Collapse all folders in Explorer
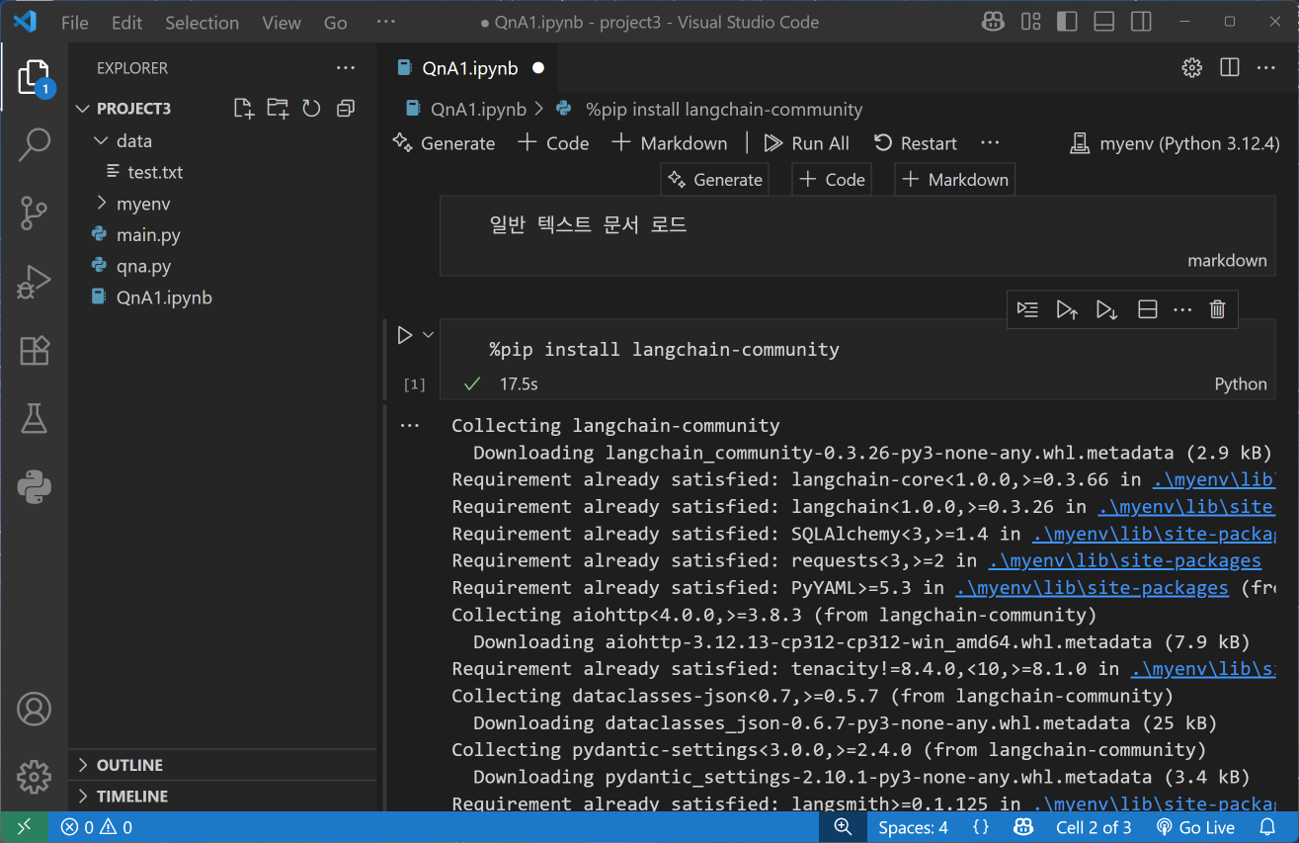This screenshot has width=1299, height=843. [x=345, y=108]
